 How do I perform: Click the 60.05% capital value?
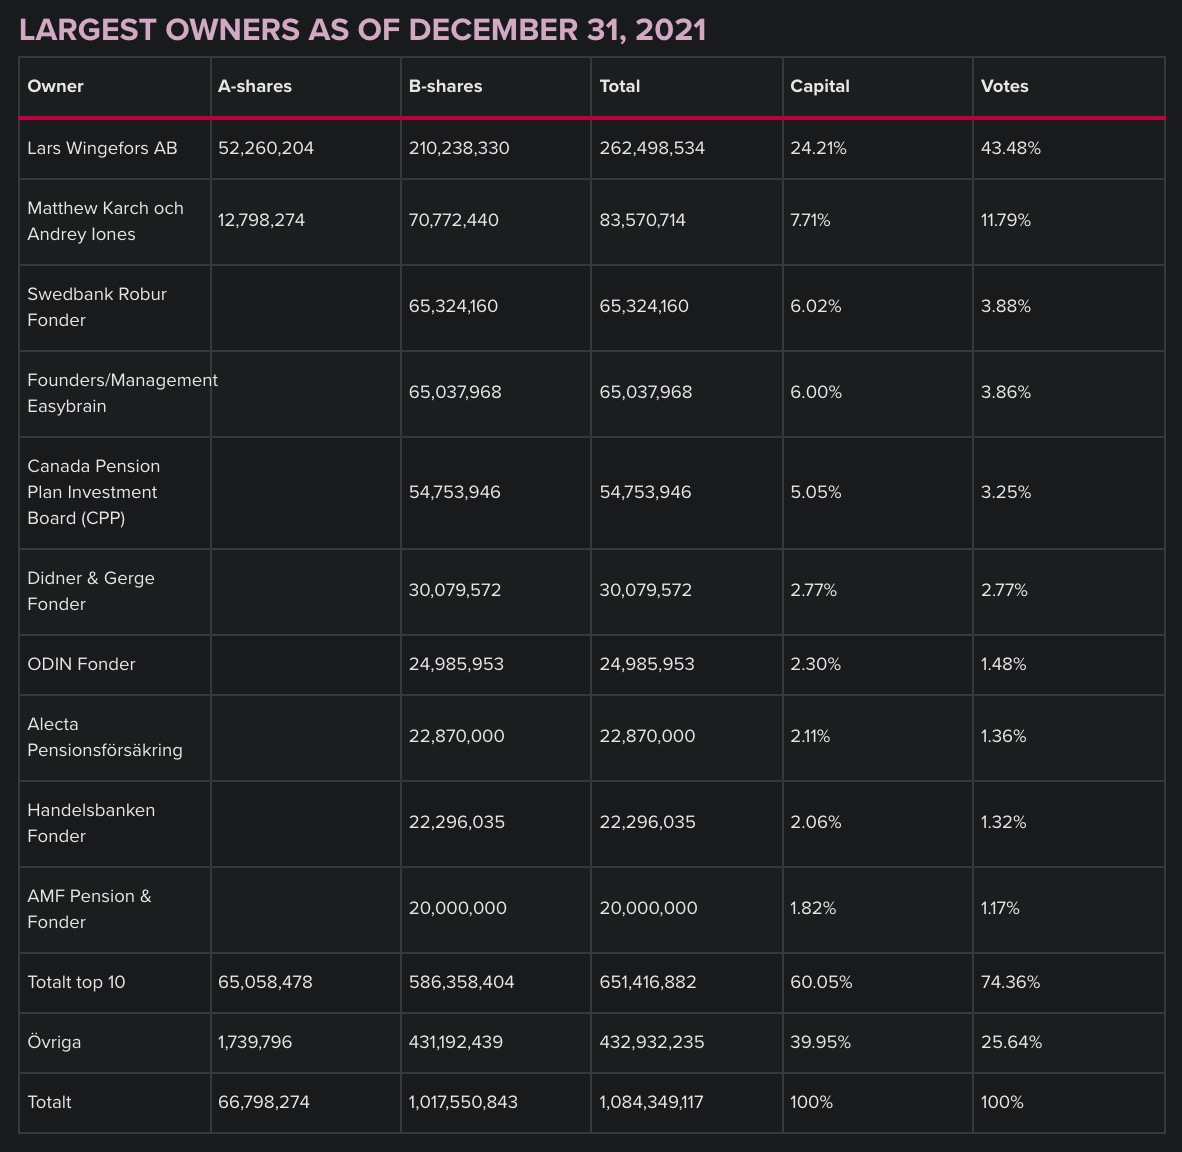821,982
